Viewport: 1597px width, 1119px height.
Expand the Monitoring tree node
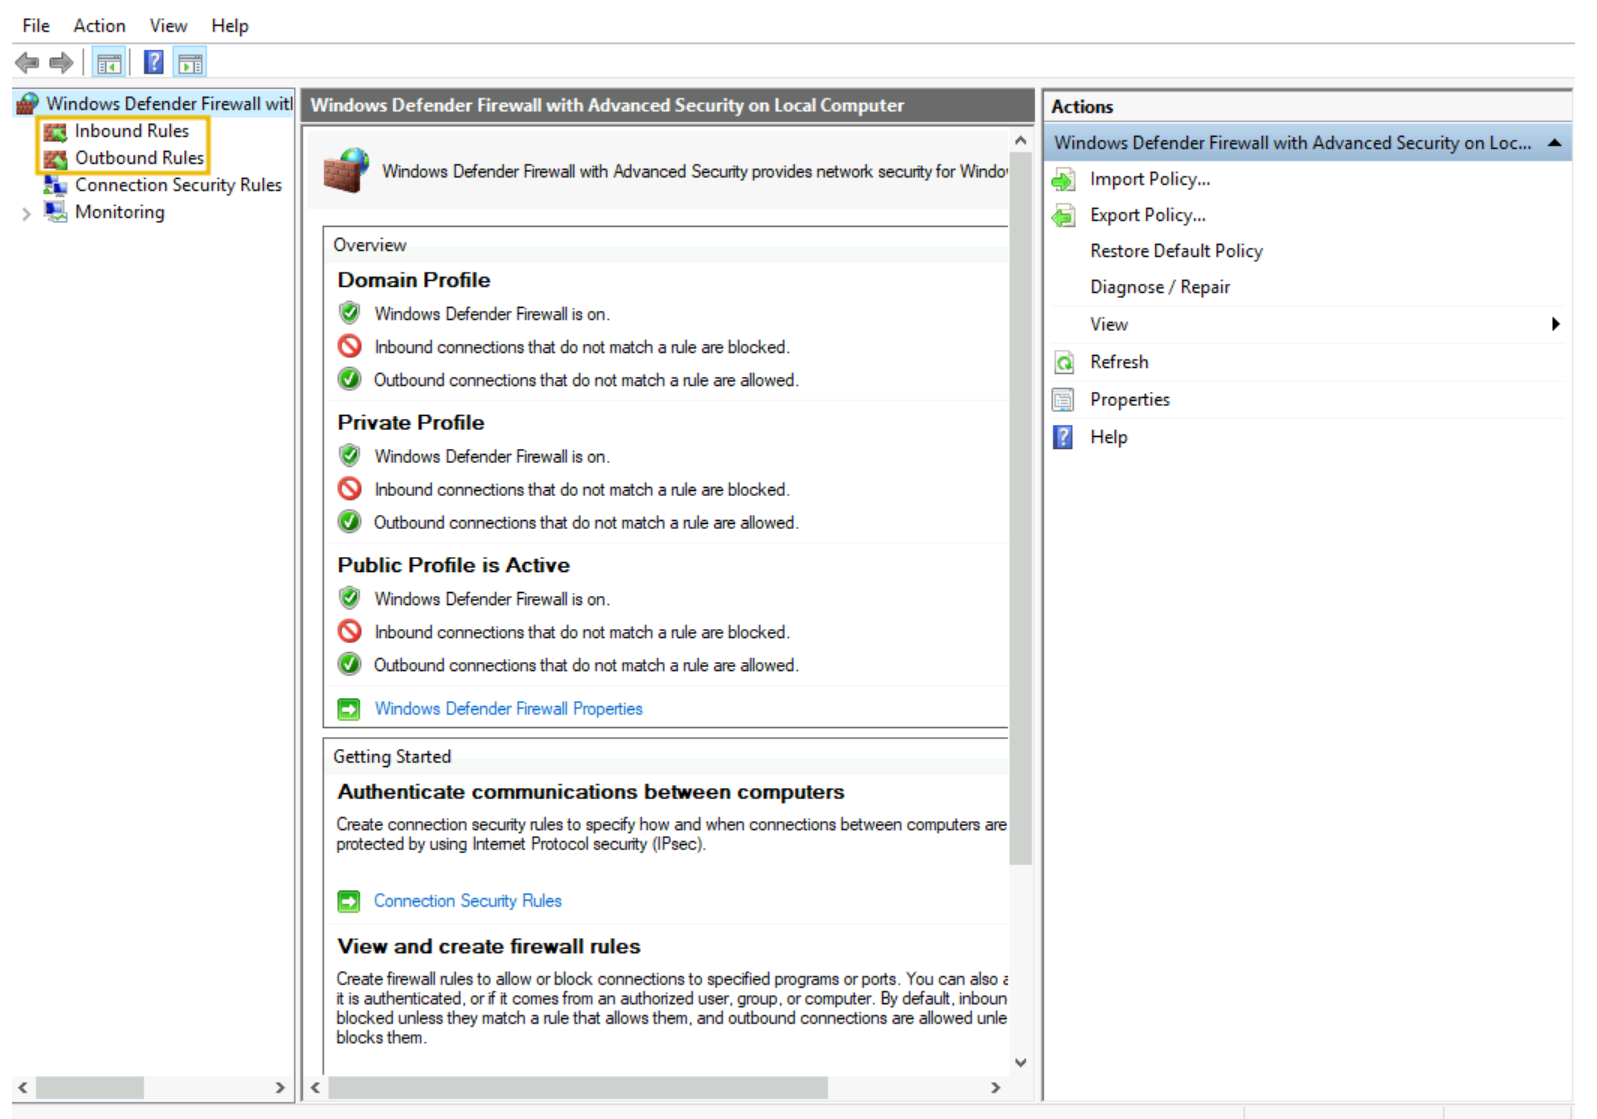[26, 213]
